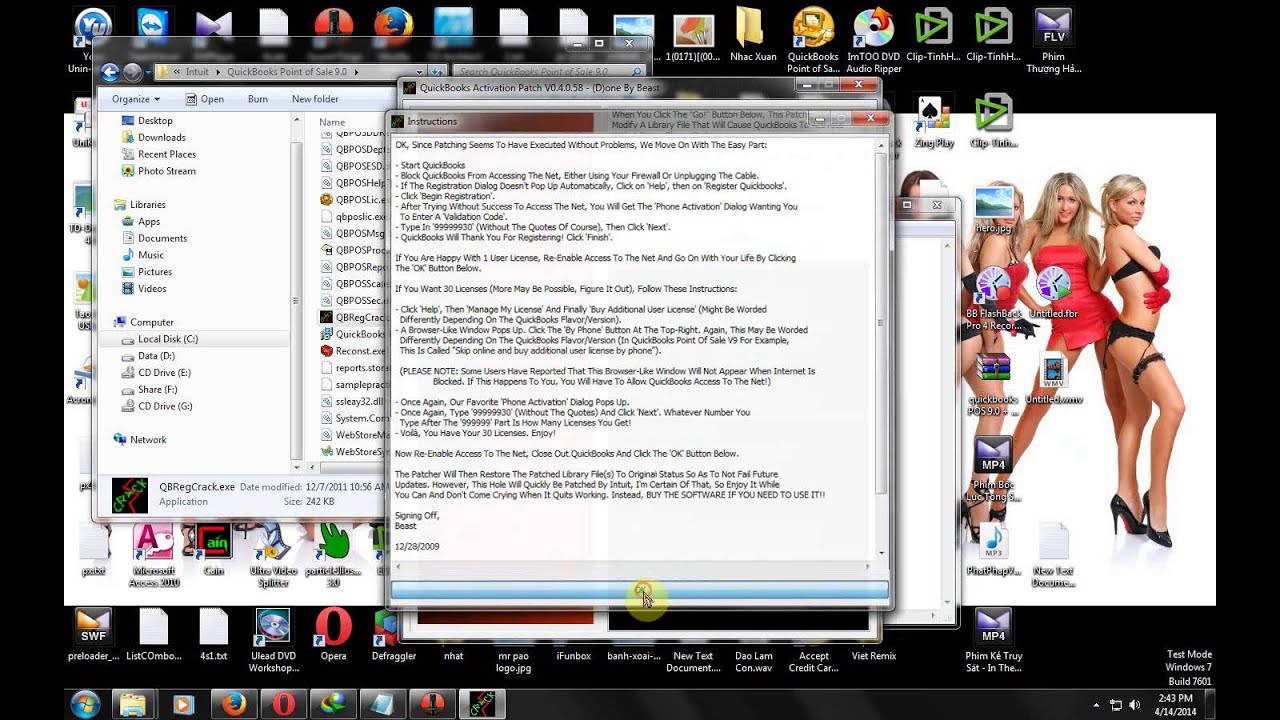Open hero.jpg on the desktop
This screenshot has height=720, width=1280.
993,210
